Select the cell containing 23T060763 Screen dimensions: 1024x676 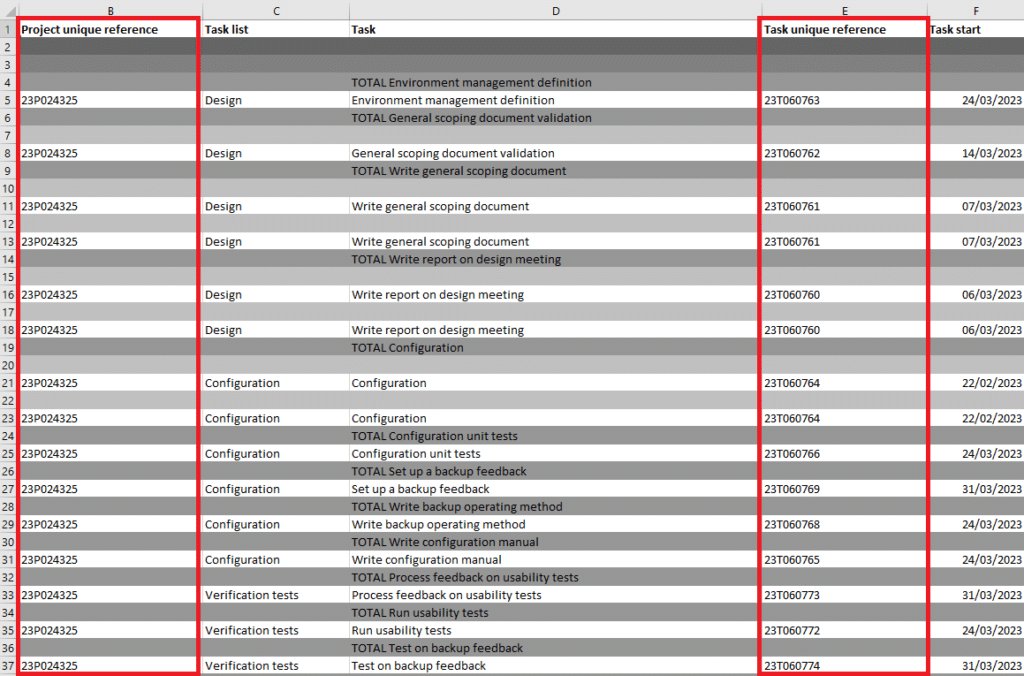[x=792, y=101]
